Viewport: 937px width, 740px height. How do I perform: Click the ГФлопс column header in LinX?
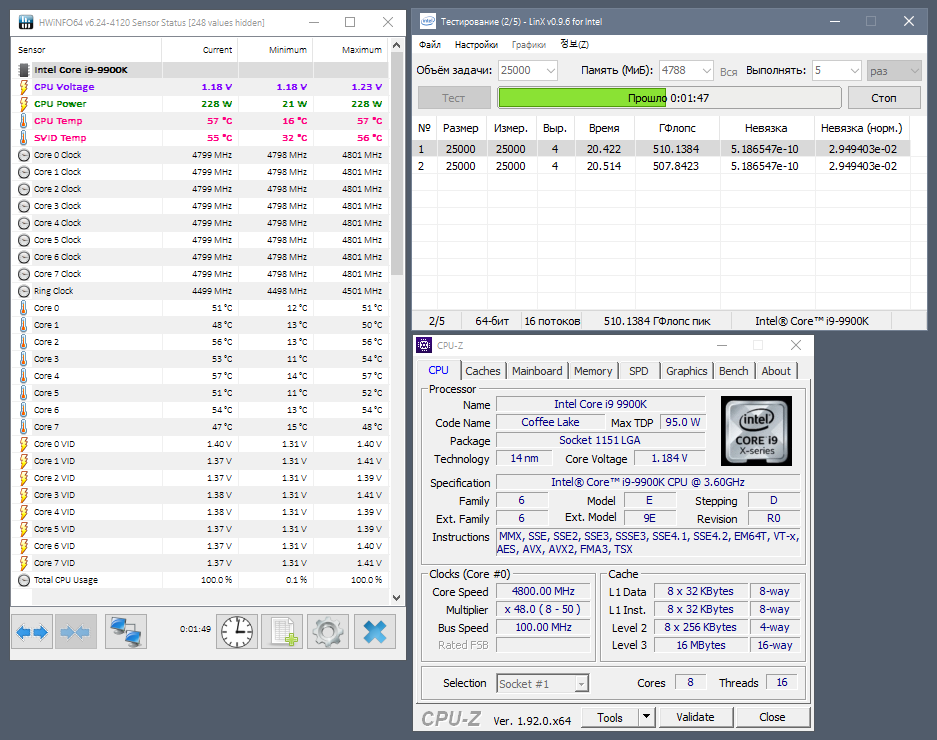[x=677, y=128]
